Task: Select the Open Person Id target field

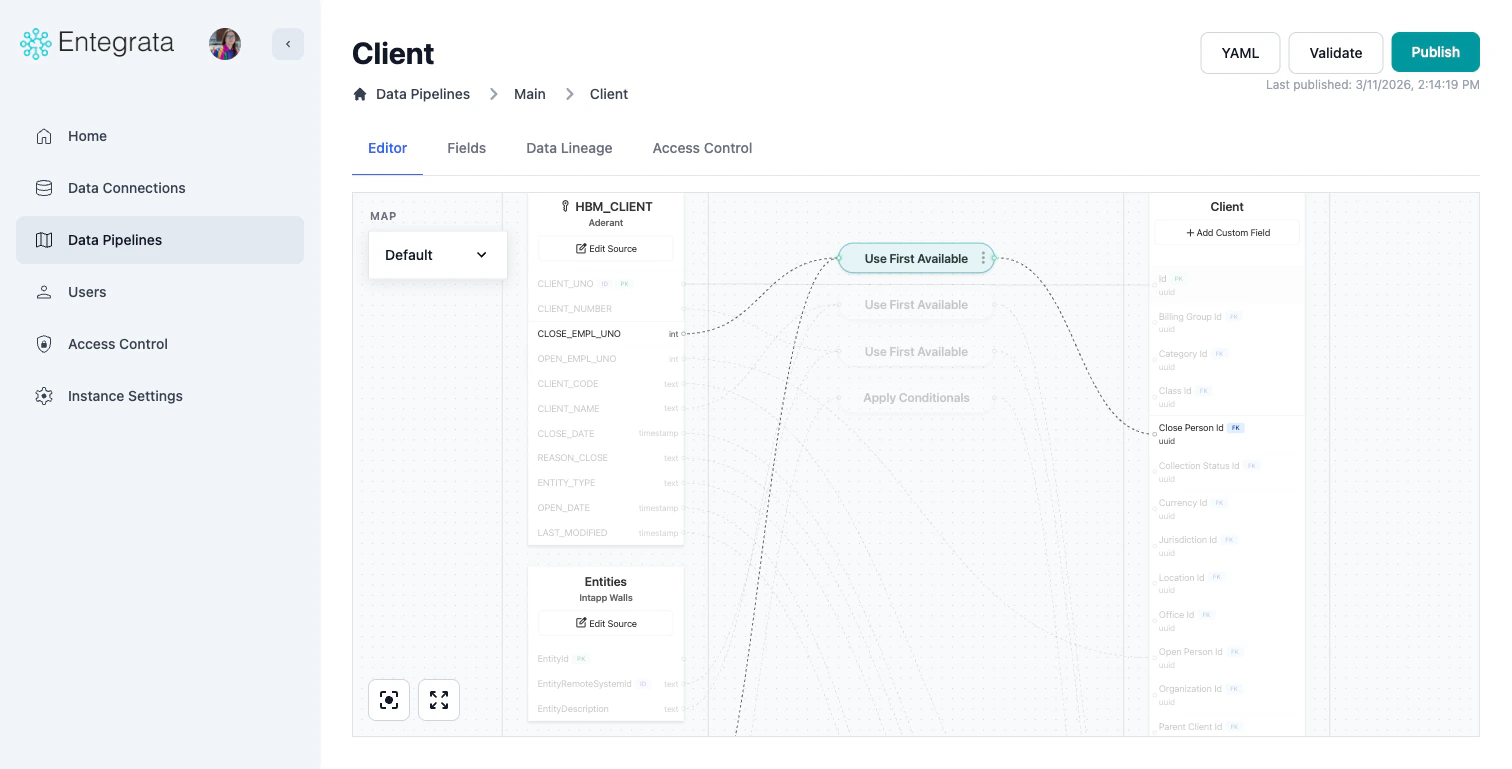Action: (x=1227, y=658)
